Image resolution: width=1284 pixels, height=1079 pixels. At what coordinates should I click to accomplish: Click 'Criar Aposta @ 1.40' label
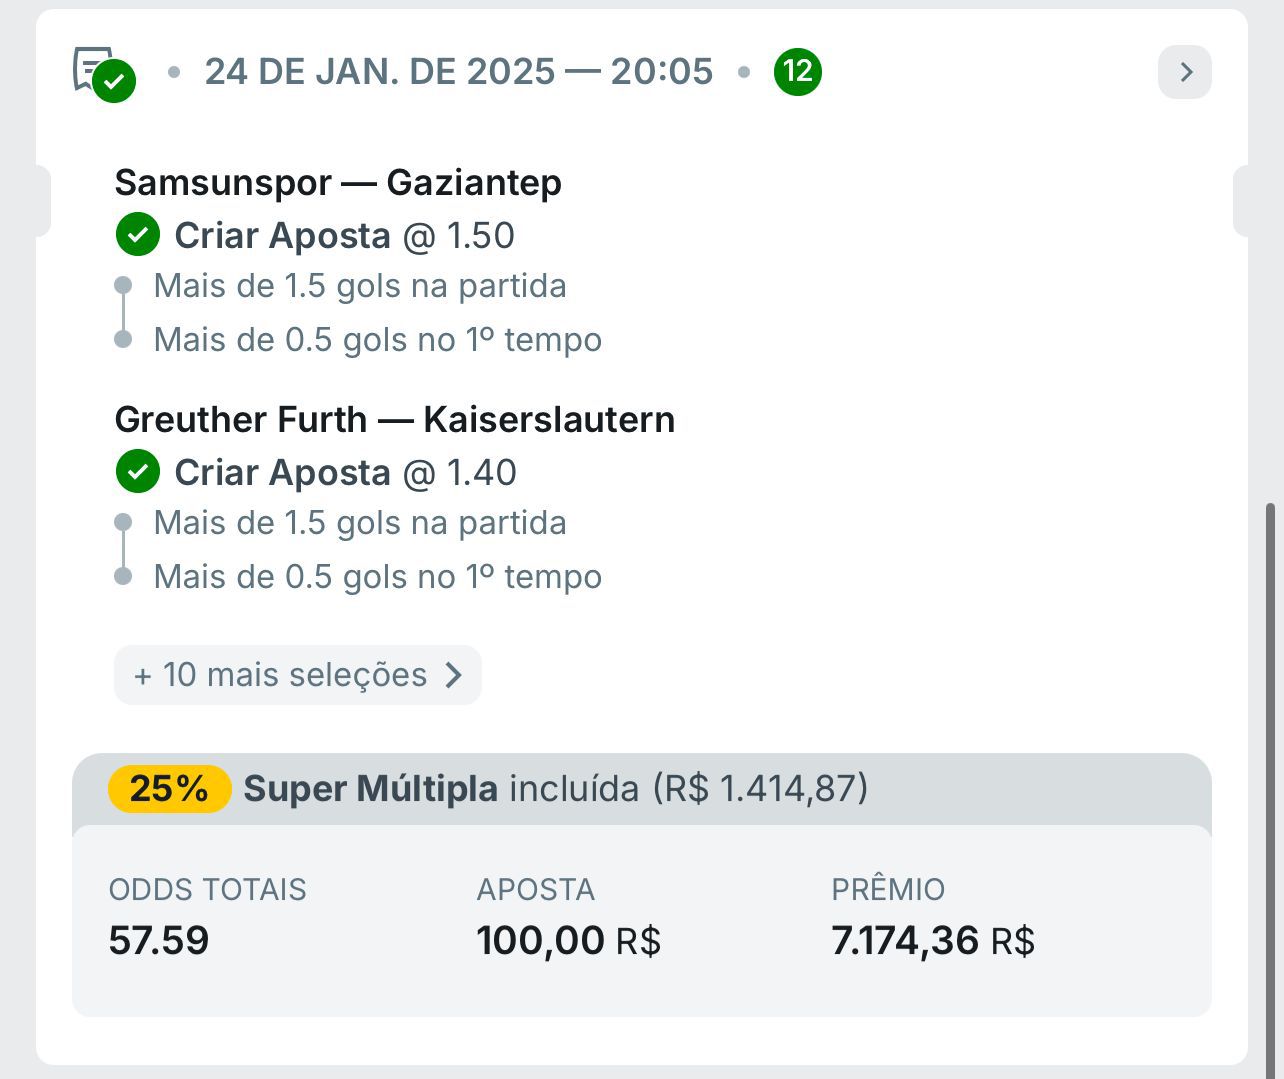[x=345, y=472]
